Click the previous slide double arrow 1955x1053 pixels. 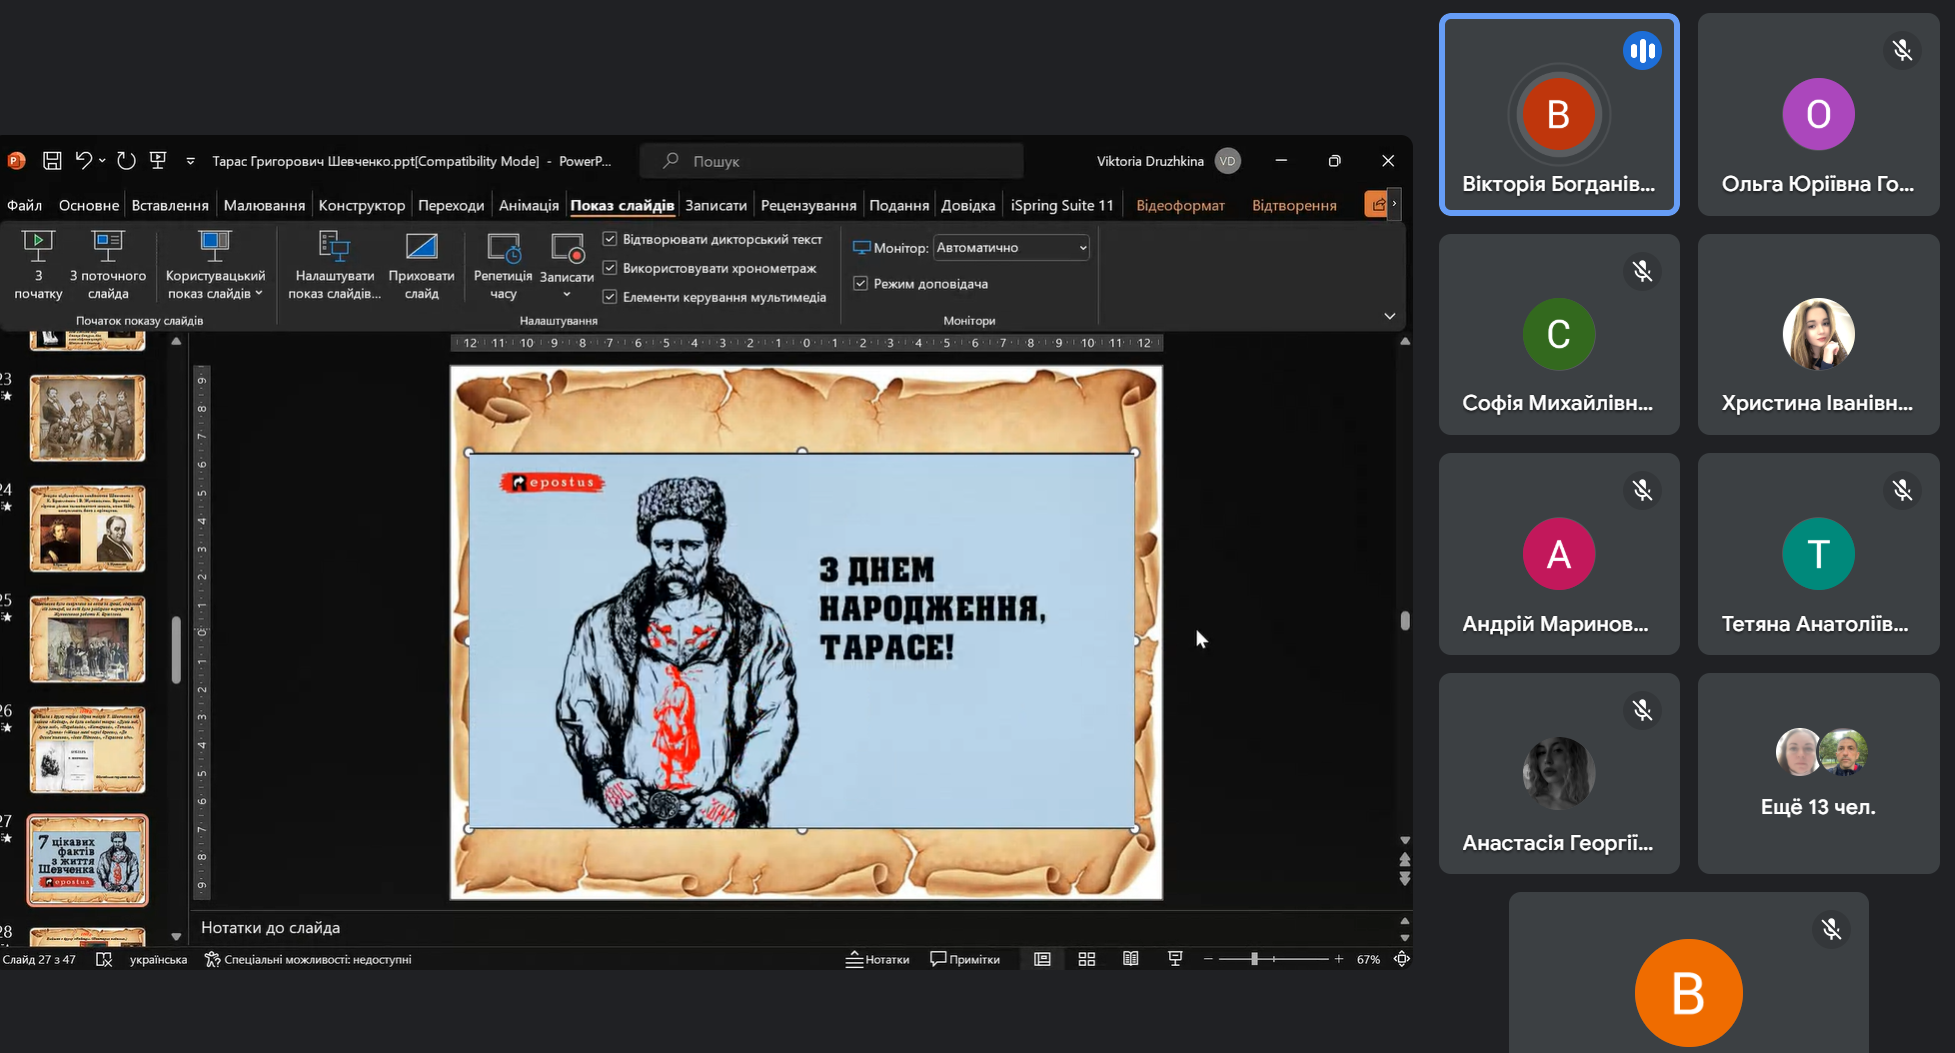pyautogui.click(x=1405, y=860)
